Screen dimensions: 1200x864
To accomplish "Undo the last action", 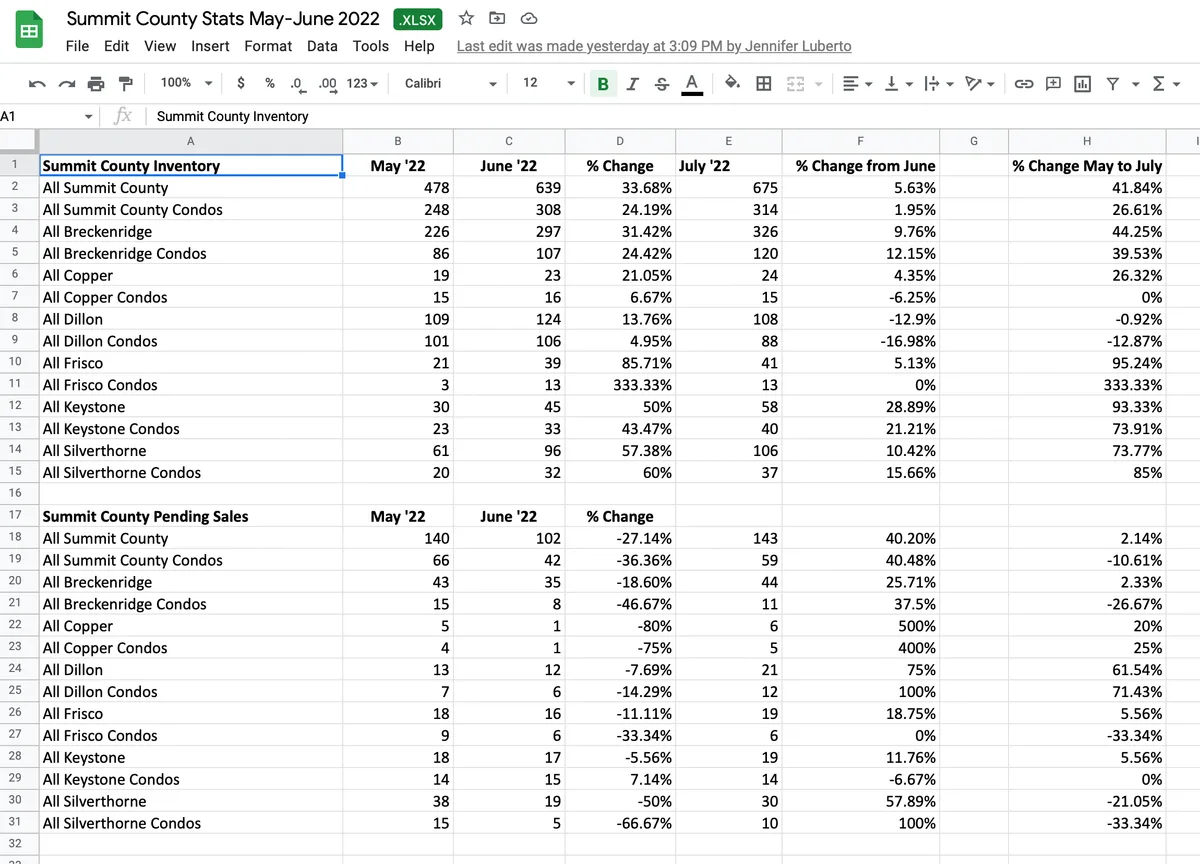I will (37, 83).
